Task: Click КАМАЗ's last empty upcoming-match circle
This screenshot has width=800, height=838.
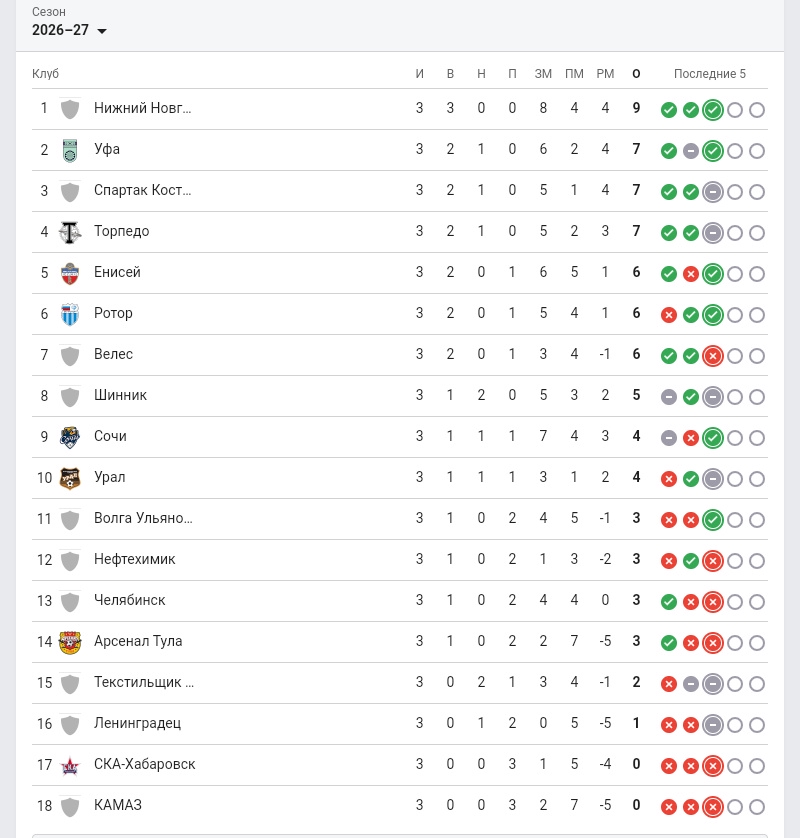Action: coord(757,807)
